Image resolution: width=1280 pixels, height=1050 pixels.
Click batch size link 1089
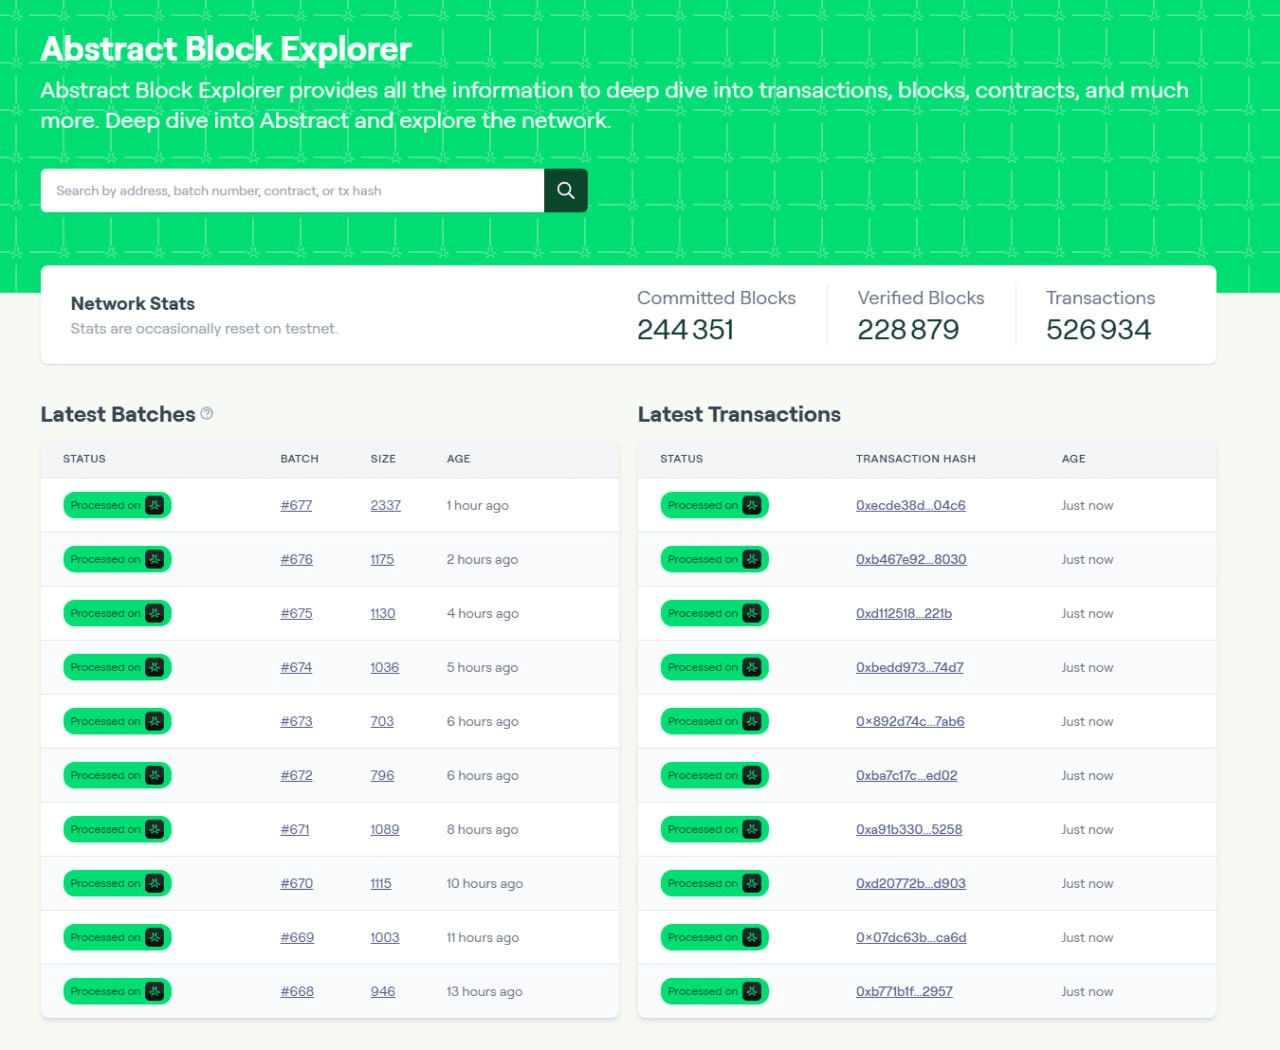click(x=385, y=829)
